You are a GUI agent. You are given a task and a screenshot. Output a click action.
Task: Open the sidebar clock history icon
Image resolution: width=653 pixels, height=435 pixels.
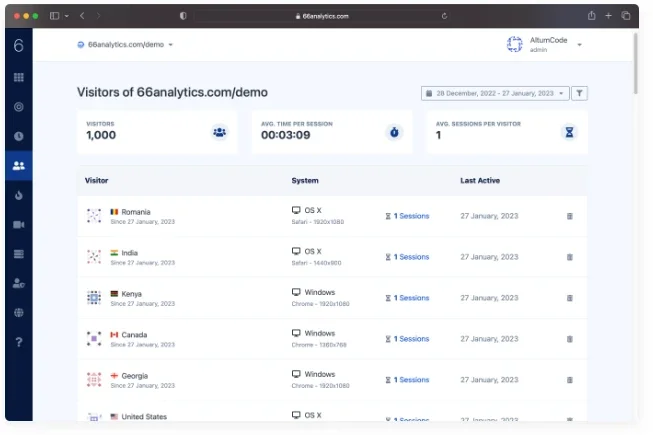(19, 136)
